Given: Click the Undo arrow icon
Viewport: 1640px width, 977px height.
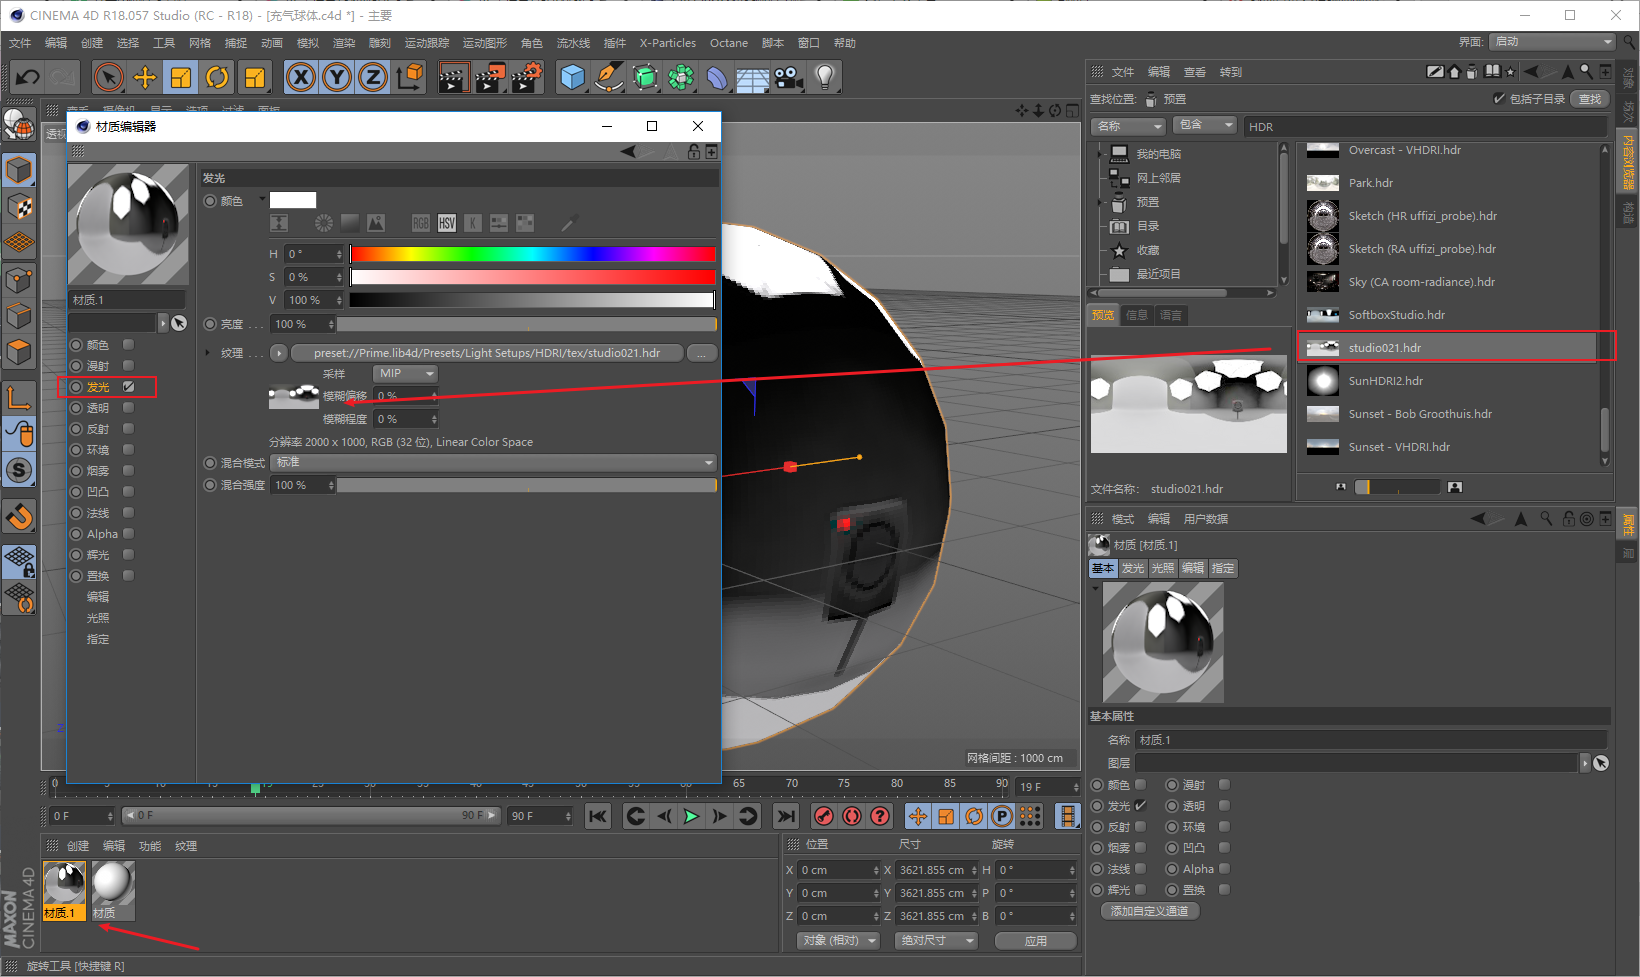Looking at the screenshot, I should click(28, 77).
